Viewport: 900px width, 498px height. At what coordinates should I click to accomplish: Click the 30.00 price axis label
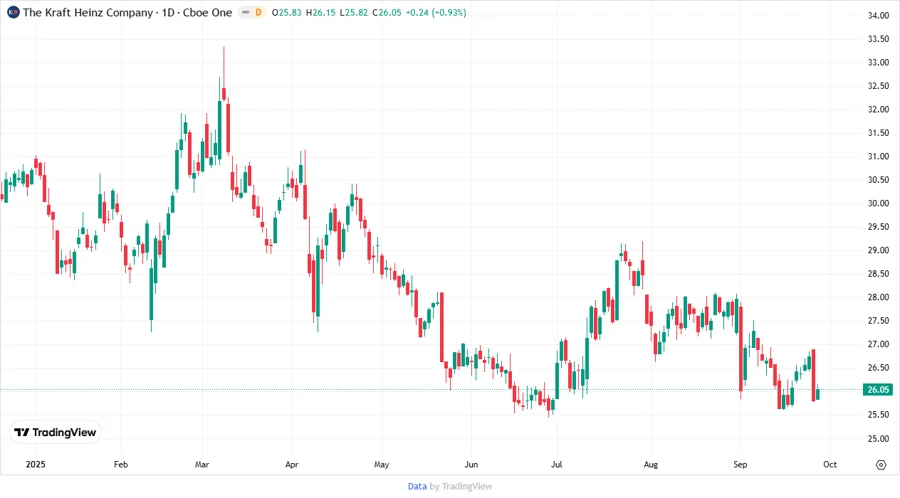pos(878,204)
